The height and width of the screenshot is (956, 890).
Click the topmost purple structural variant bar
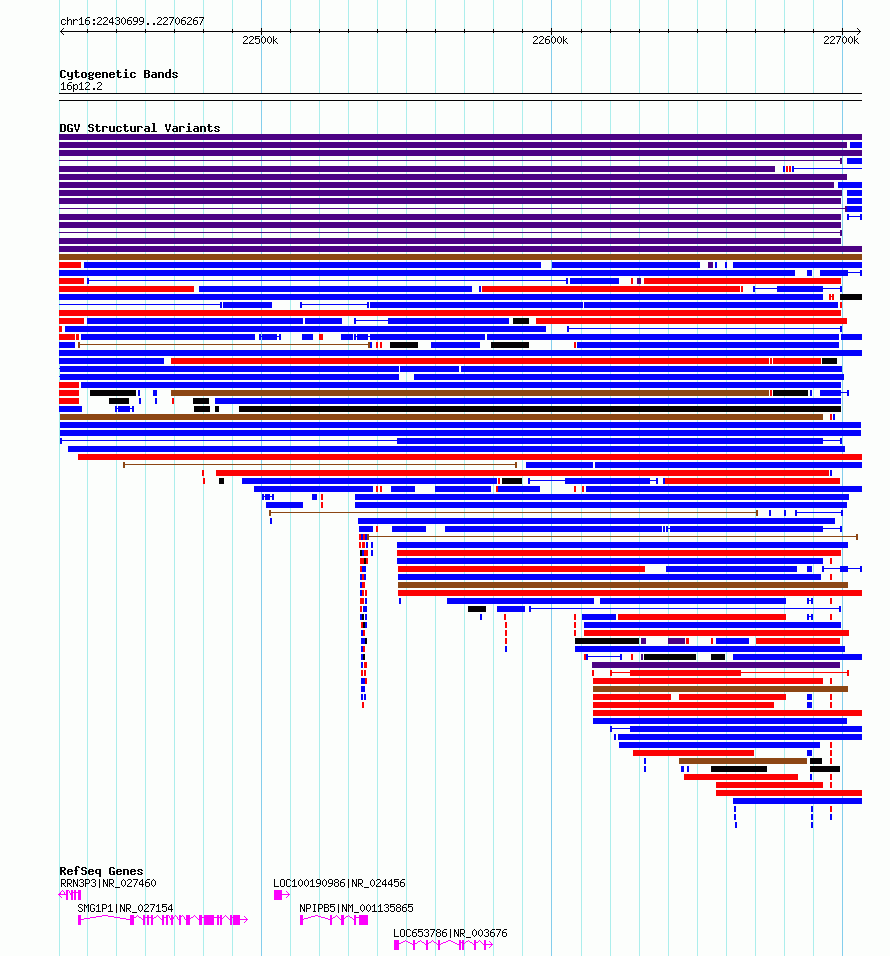point(460,137)
